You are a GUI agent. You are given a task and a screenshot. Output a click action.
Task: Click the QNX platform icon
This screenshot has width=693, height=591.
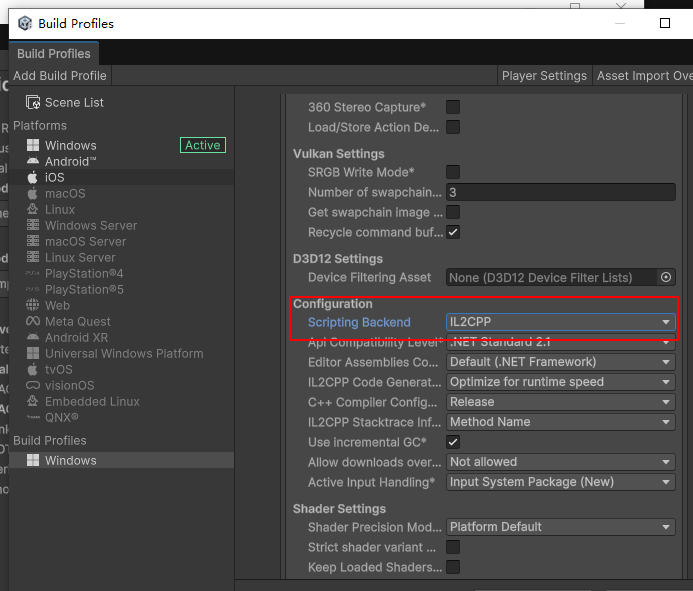click(33, 417)
